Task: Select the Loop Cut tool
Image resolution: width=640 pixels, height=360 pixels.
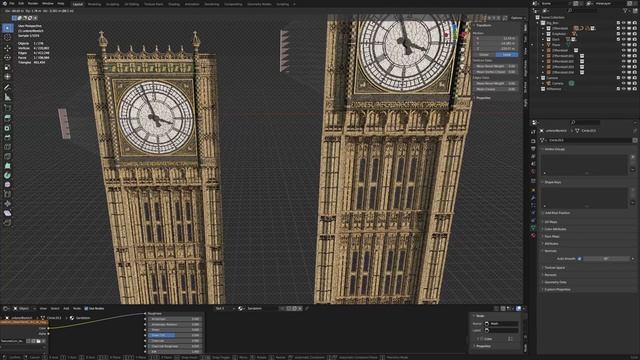Action: [x=7, y=147]
